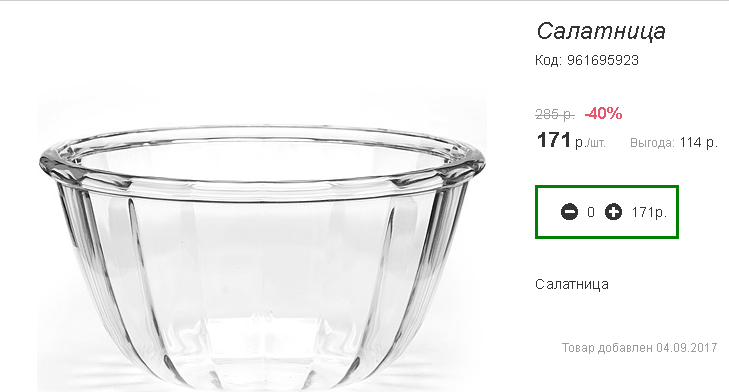729x392 pixels.
Task: Click the р./шт. unit label
Action: pos(590,143)
